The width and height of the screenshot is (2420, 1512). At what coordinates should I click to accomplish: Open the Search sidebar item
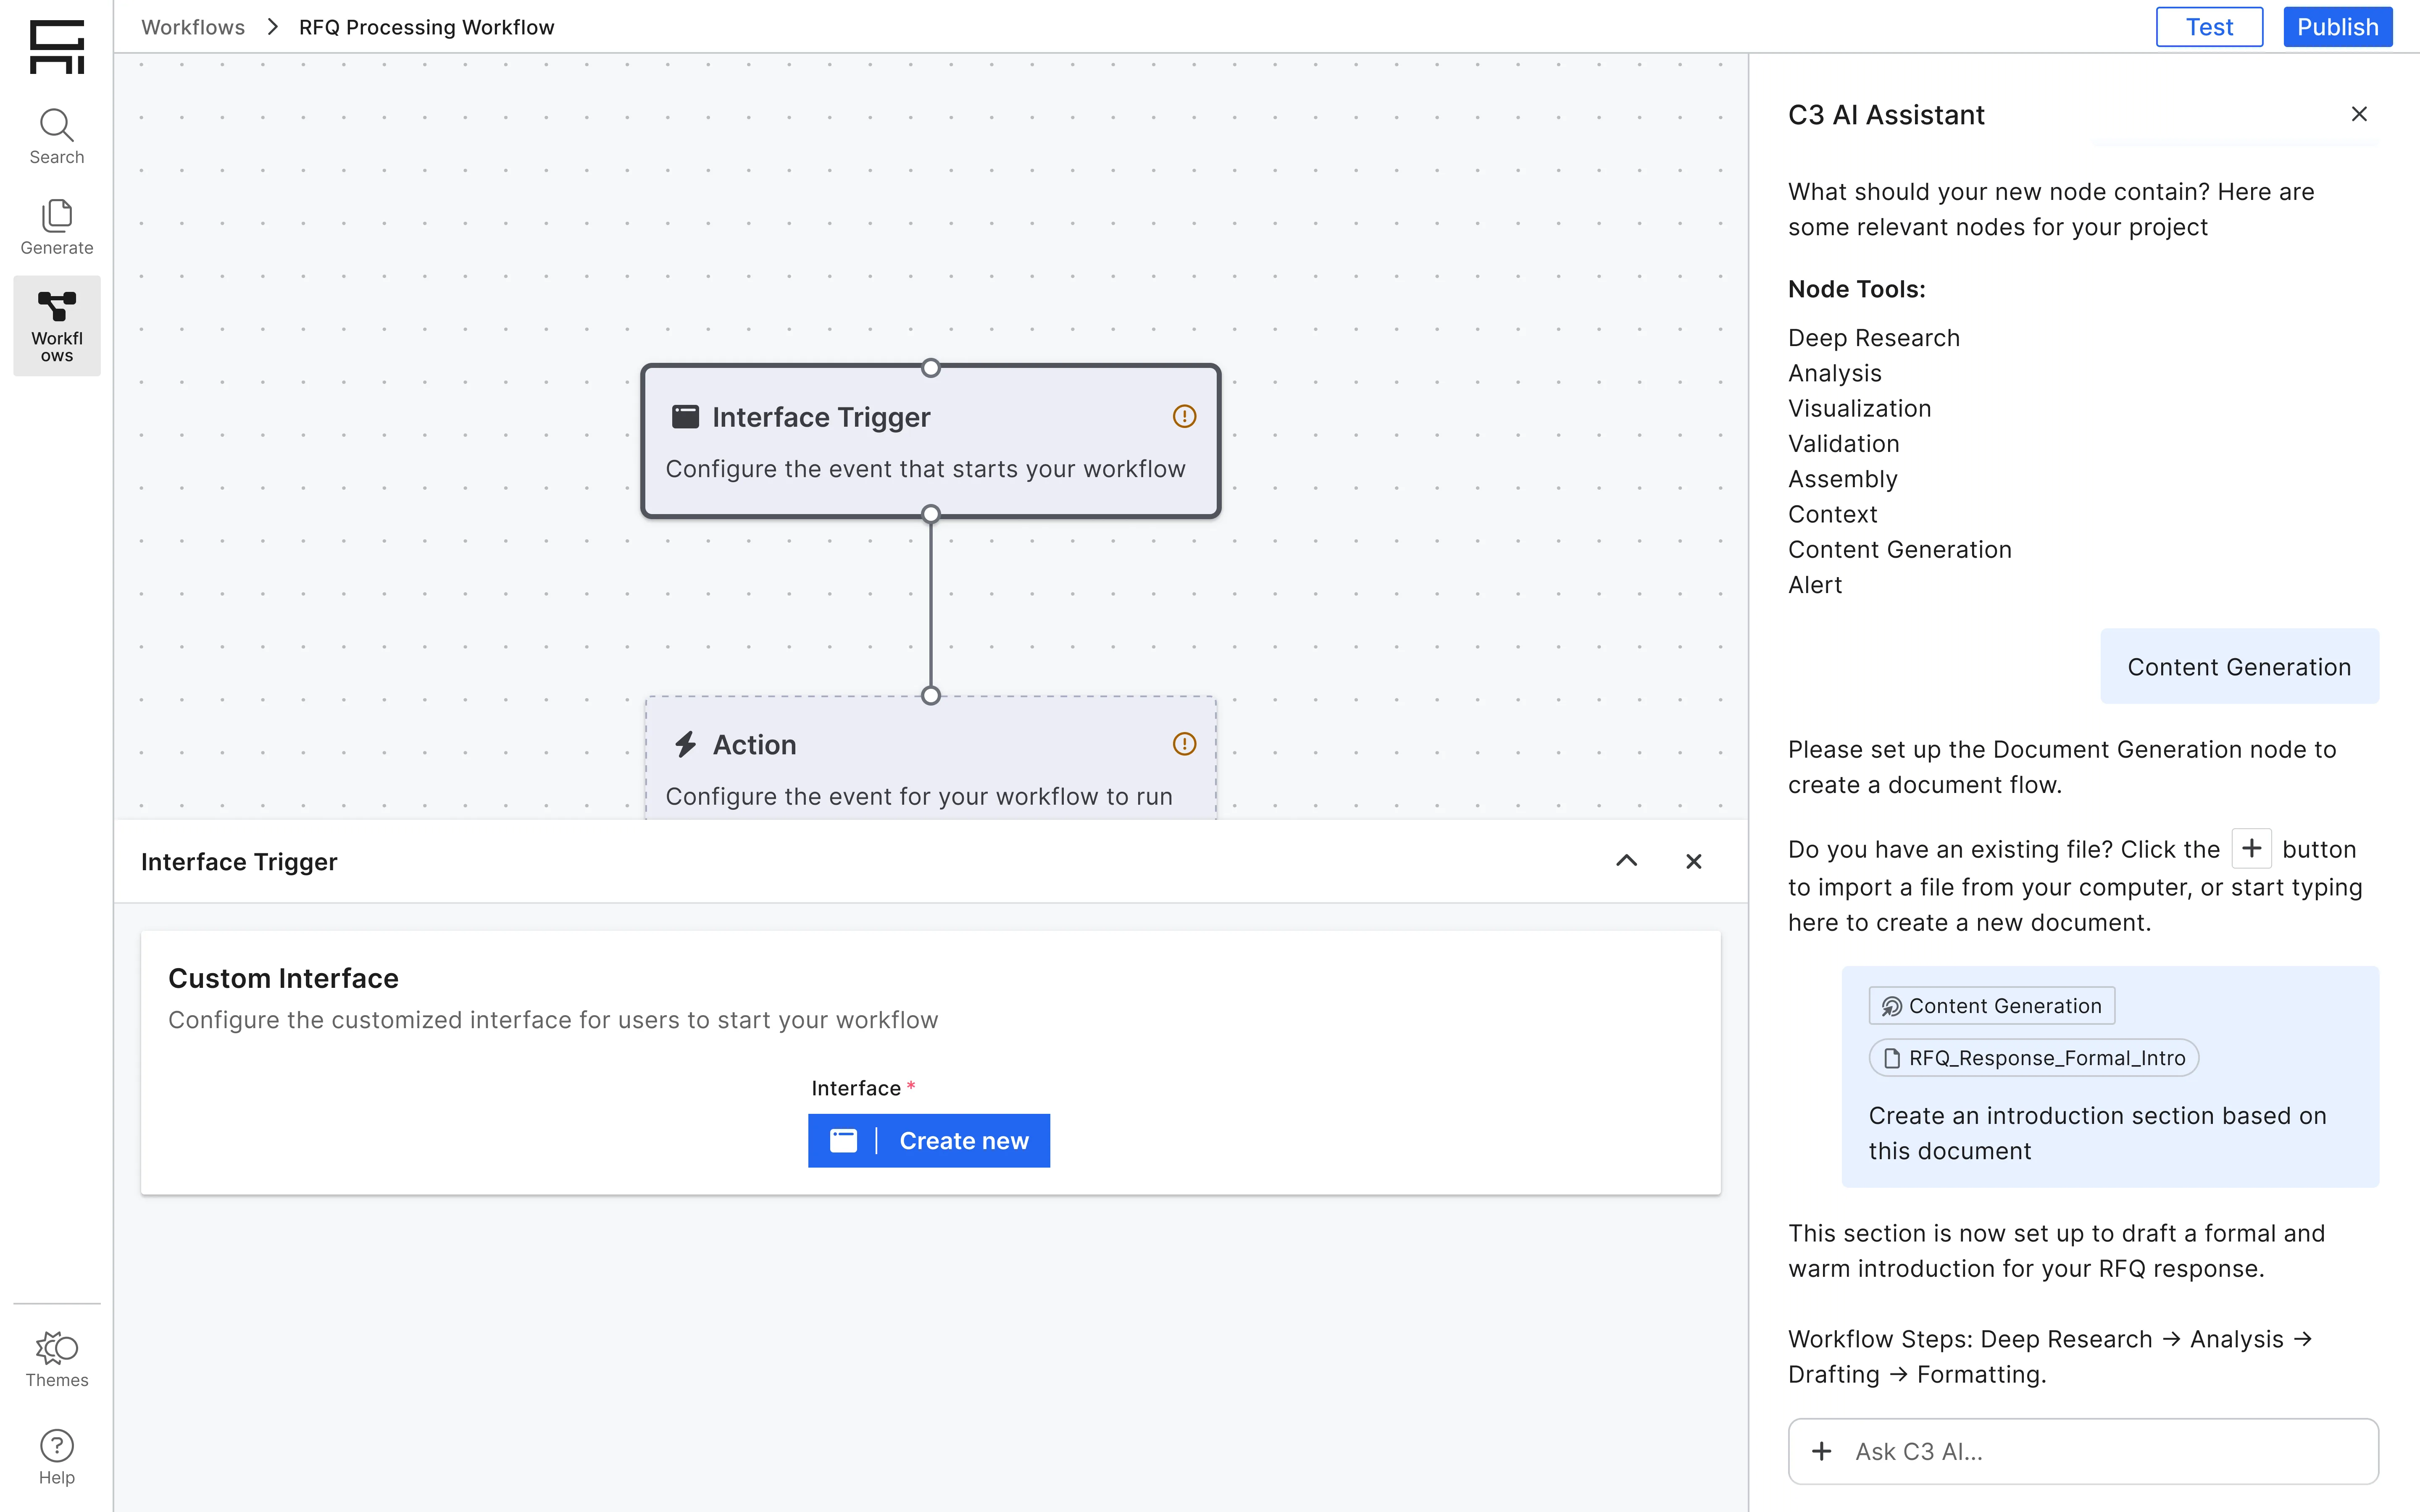coord(57,137)
